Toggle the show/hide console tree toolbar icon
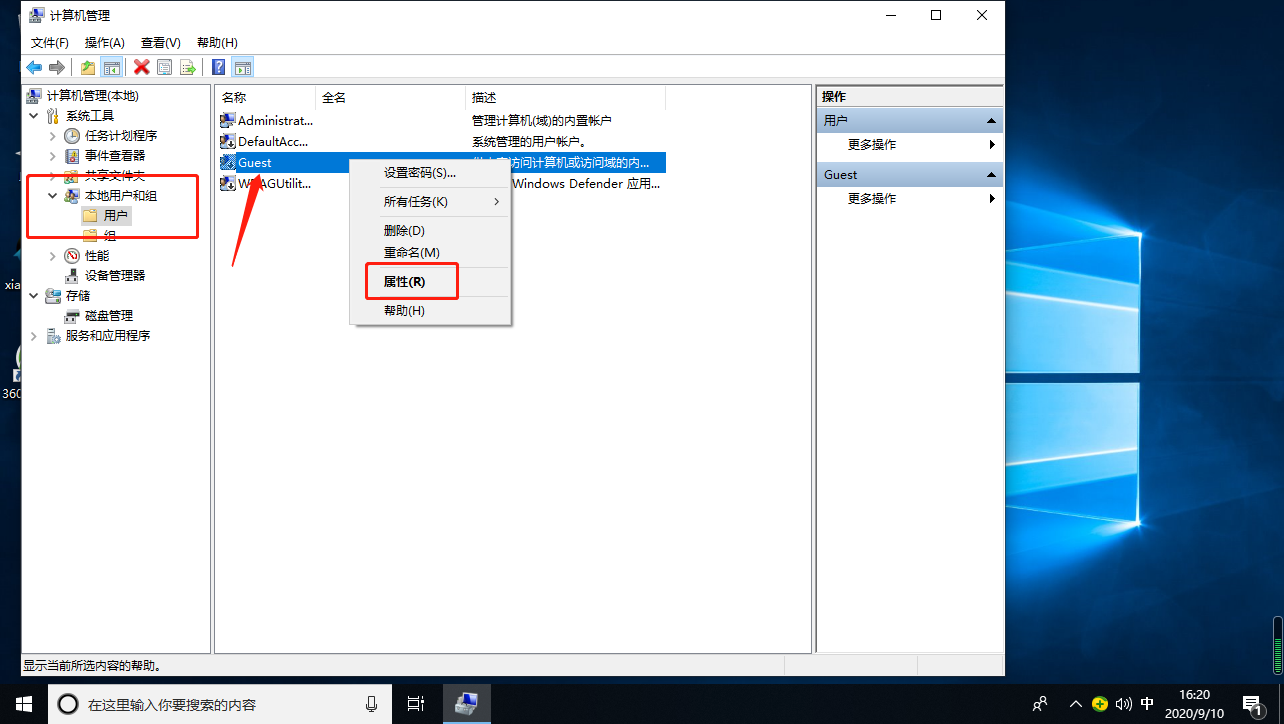1284x724 pixels. tap(112, 67)
